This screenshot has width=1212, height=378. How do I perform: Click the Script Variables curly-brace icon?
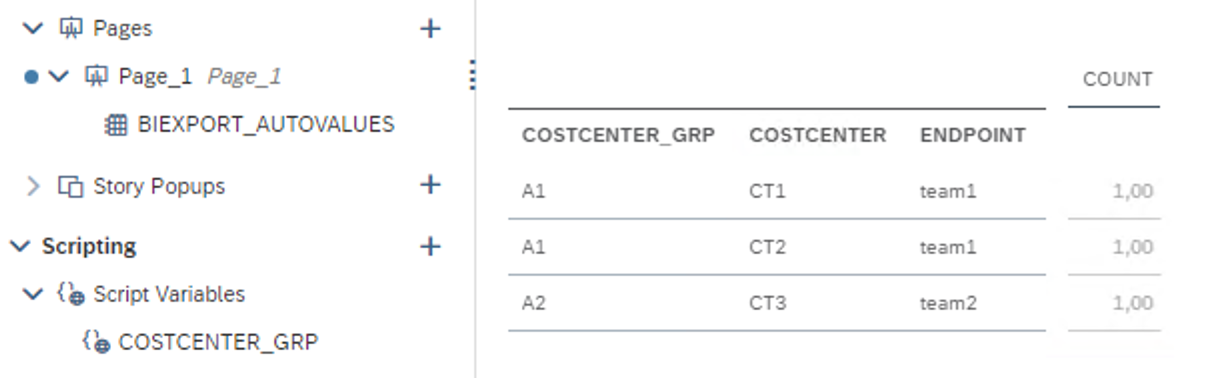pos(70,294)
